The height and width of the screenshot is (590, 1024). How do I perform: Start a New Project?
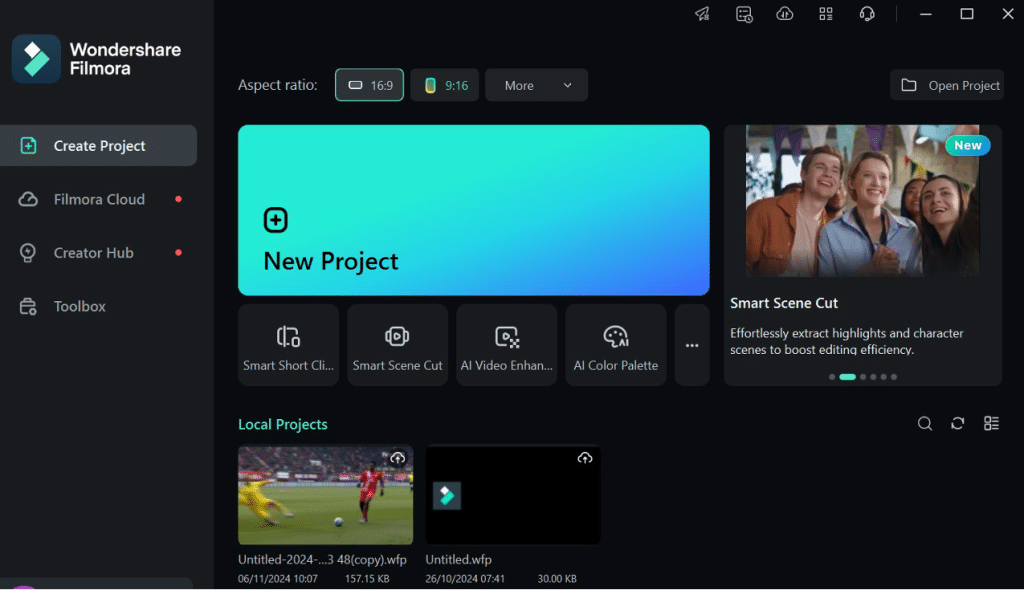click(473, 210)
